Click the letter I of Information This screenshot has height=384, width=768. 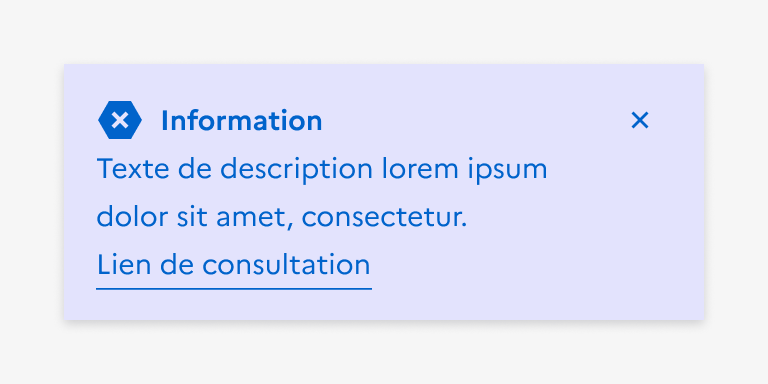pyautogui.click(x=165, y=121)
